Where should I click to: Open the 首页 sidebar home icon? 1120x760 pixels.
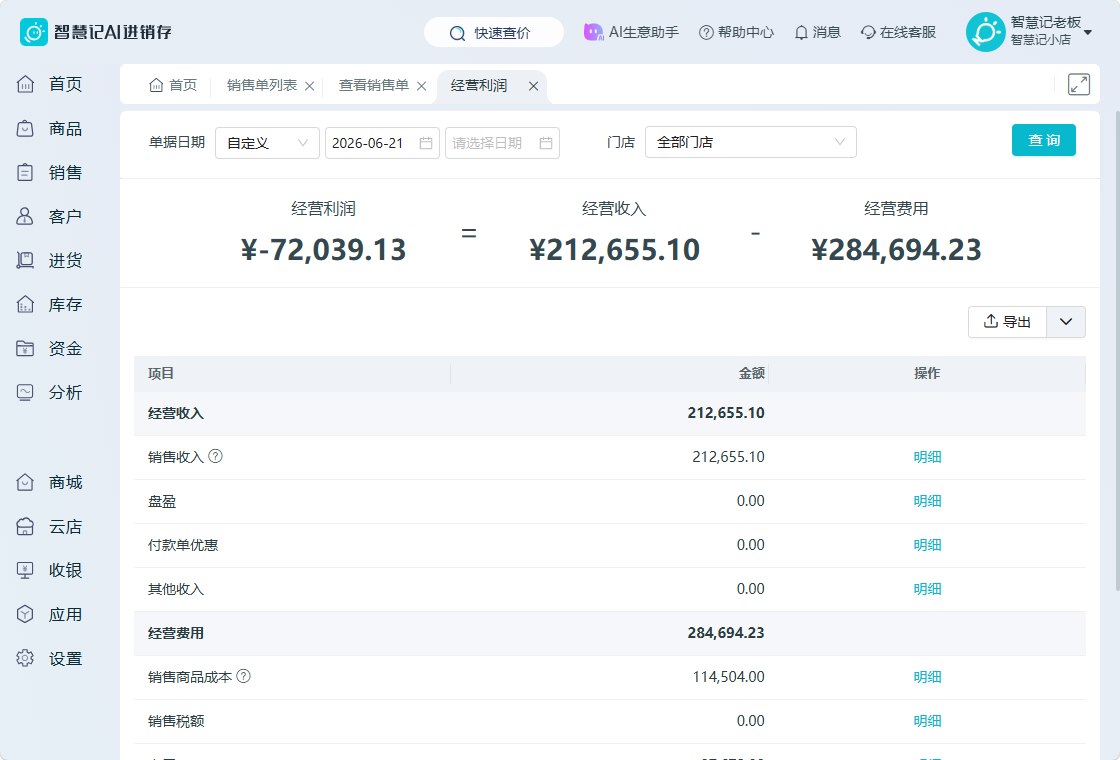point(25,84)
